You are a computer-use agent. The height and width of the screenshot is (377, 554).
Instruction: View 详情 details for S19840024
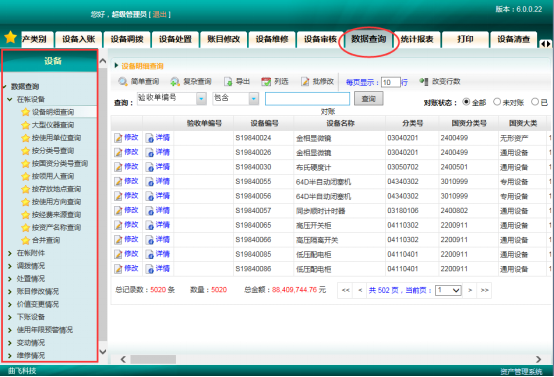point(158,138)
